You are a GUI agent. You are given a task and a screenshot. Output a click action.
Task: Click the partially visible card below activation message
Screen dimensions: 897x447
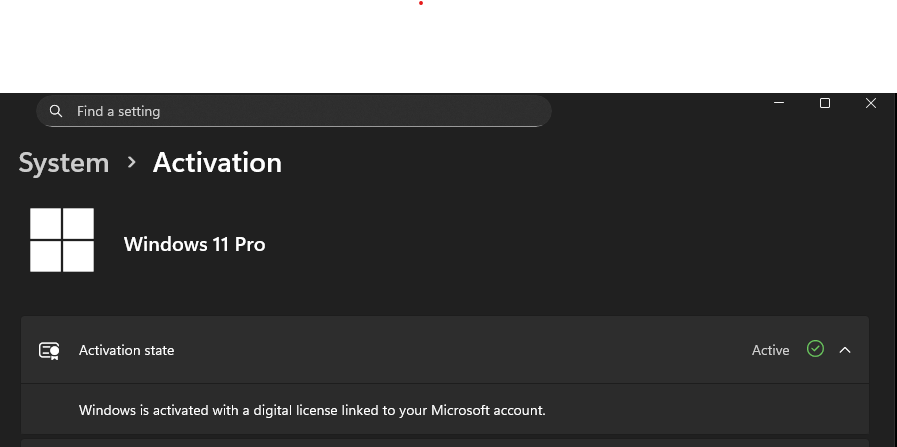445,442
